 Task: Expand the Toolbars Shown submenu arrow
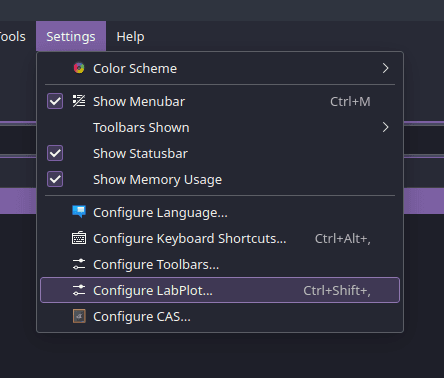[x=386, y=127]
